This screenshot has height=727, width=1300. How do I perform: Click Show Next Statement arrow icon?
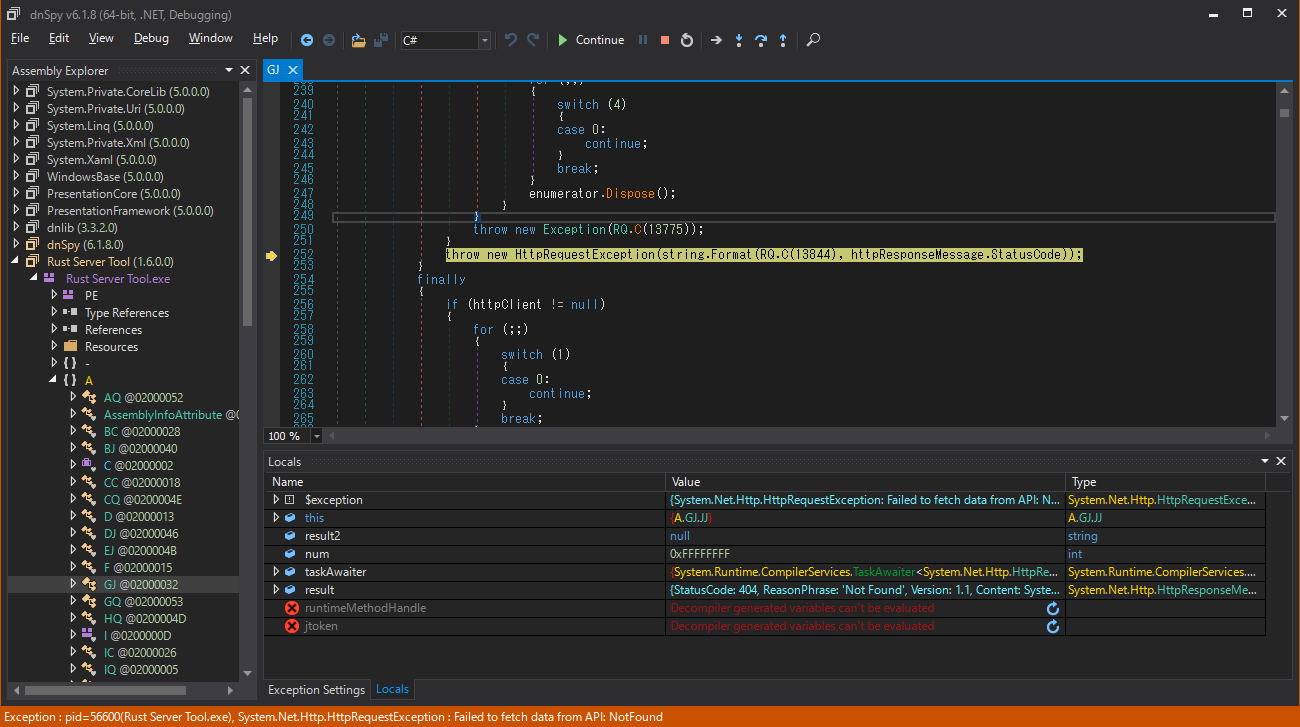(716, 40)
